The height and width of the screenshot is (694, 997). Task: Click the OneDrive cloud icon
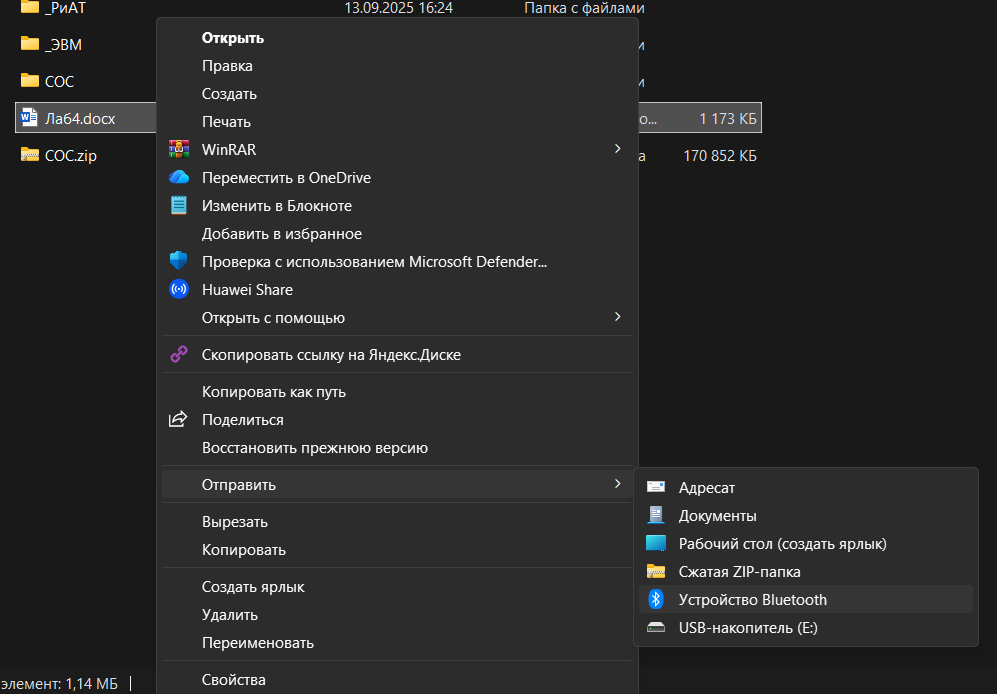[179, 177]
